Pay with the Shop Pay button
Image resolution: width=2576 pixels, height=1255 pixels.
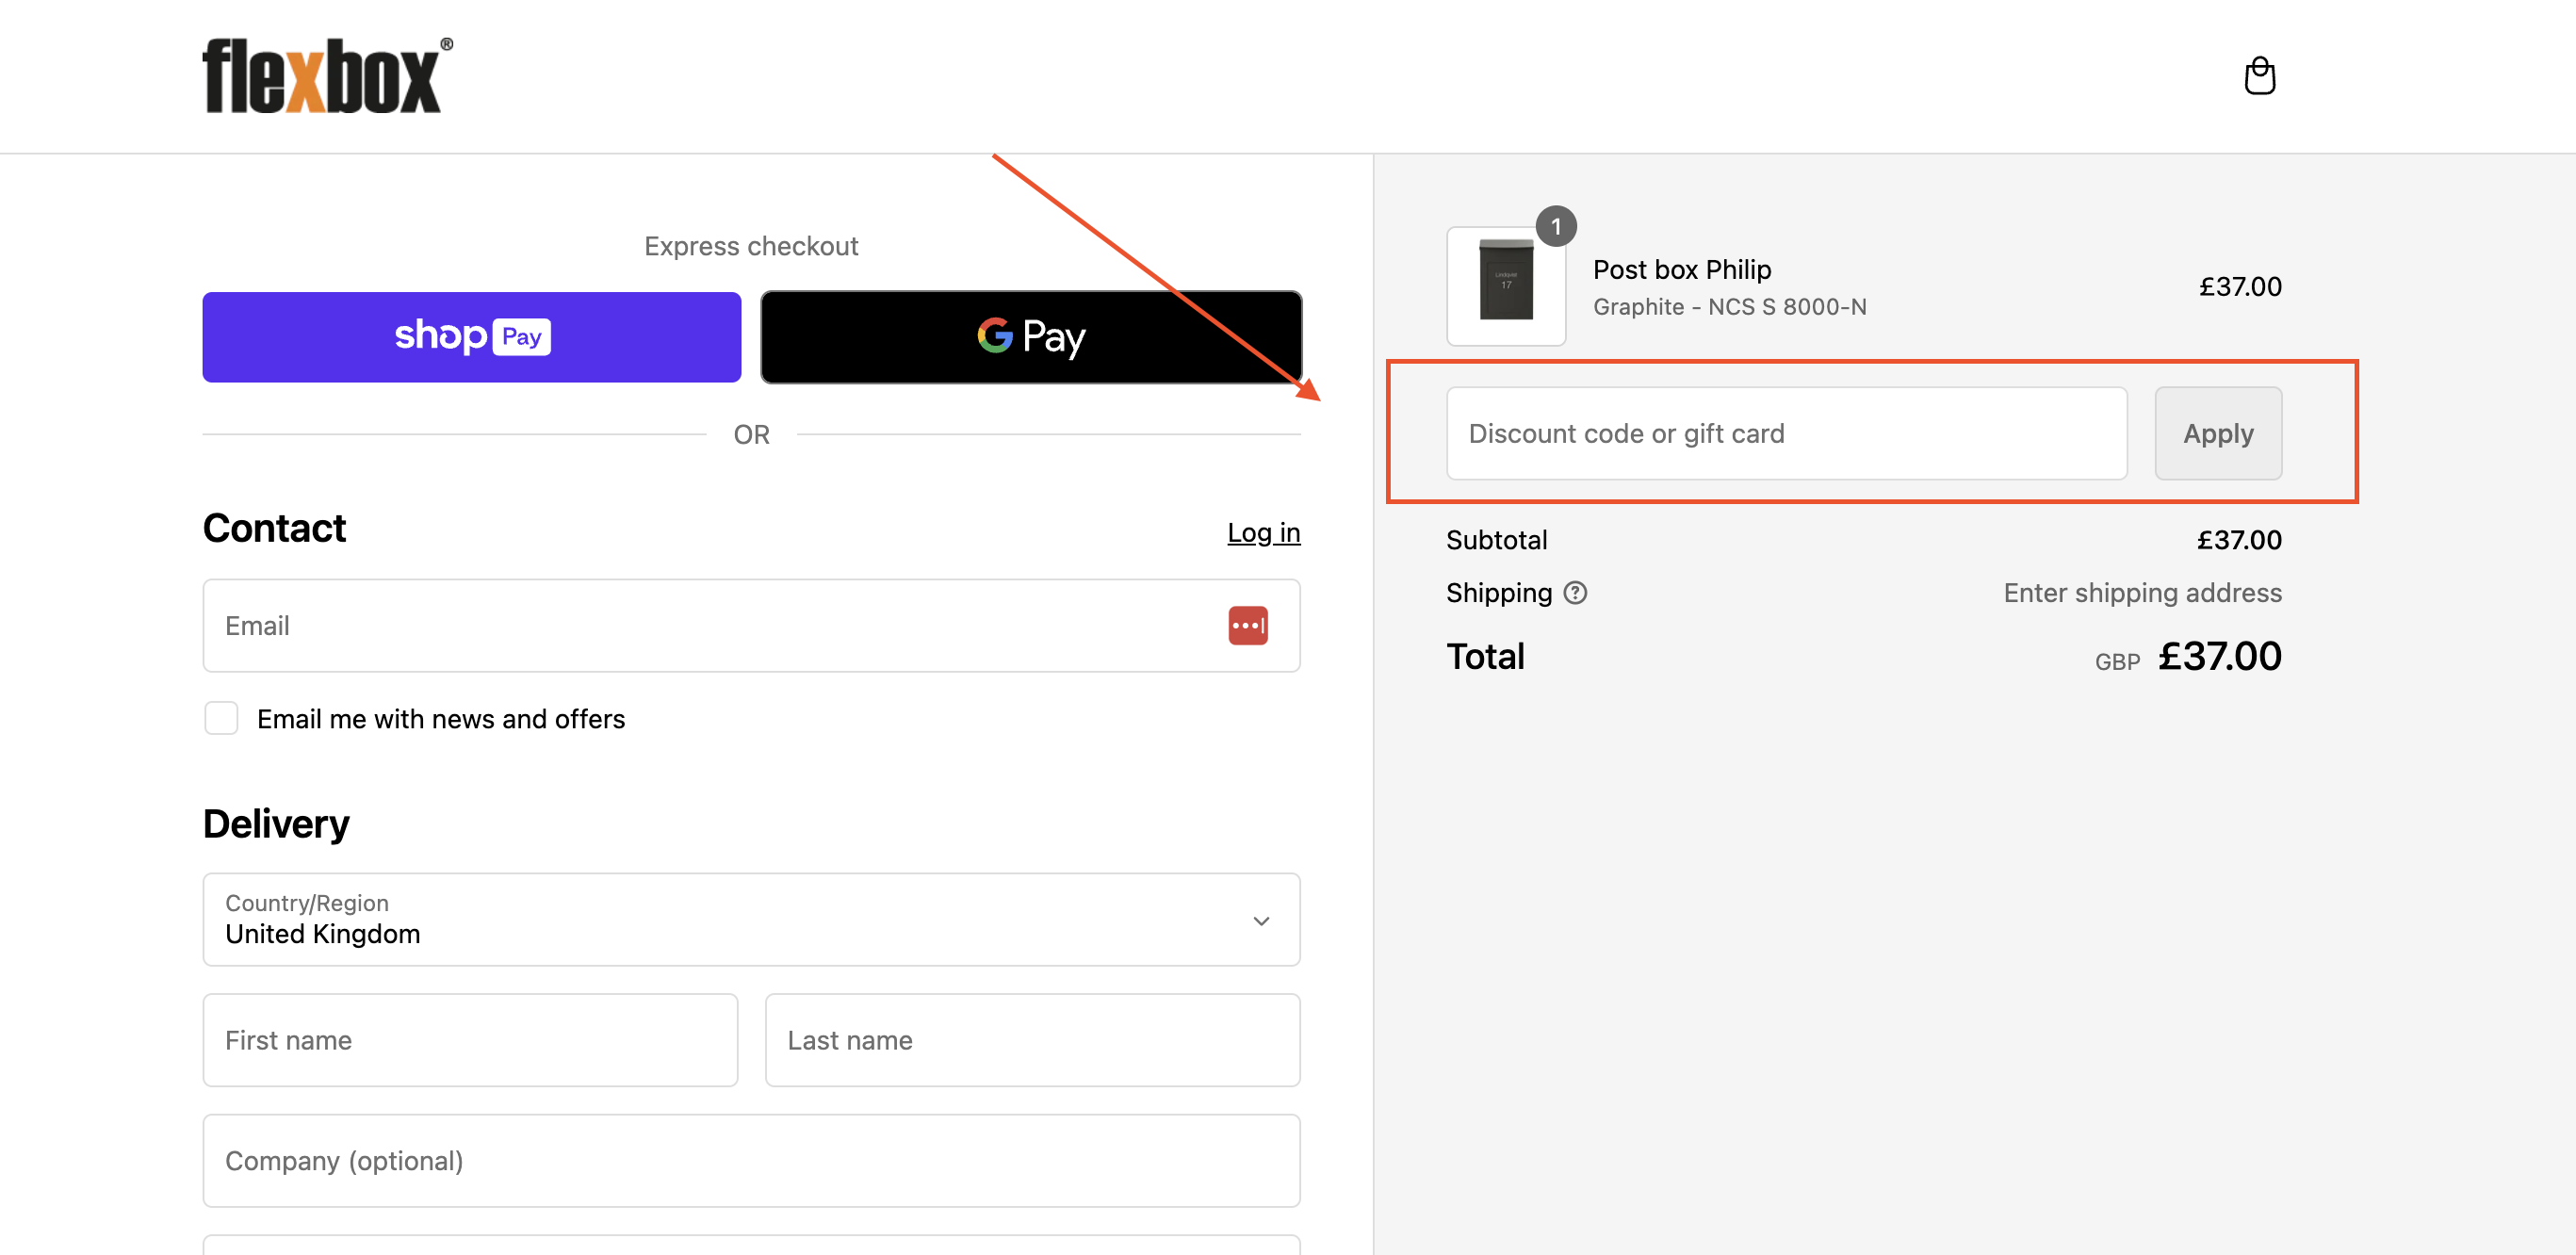pyautogui.click(x=471, y=337)
